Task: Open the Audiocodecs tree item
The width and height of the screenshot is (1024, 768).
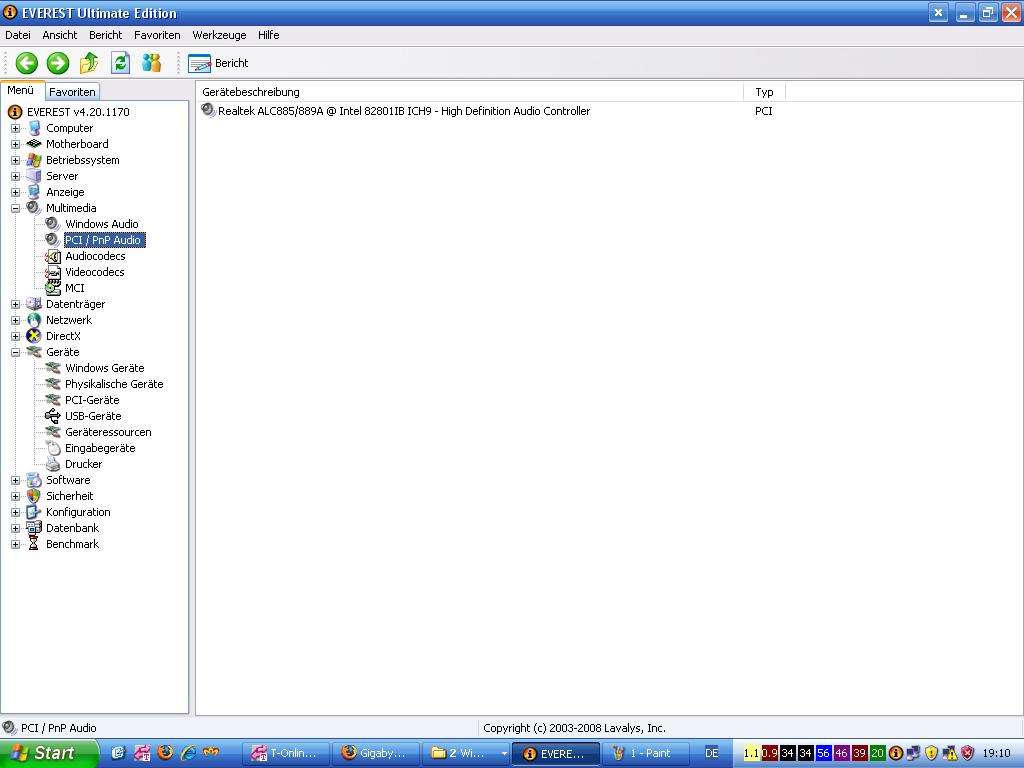Action: click(95, 256)
